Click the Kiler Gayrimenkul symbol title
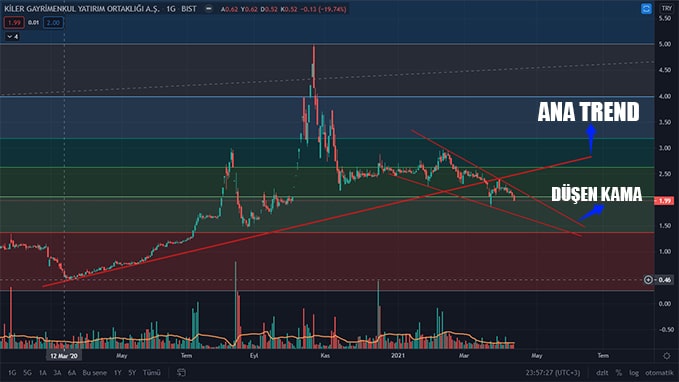The image size is (679, 382). pos(82,9)
